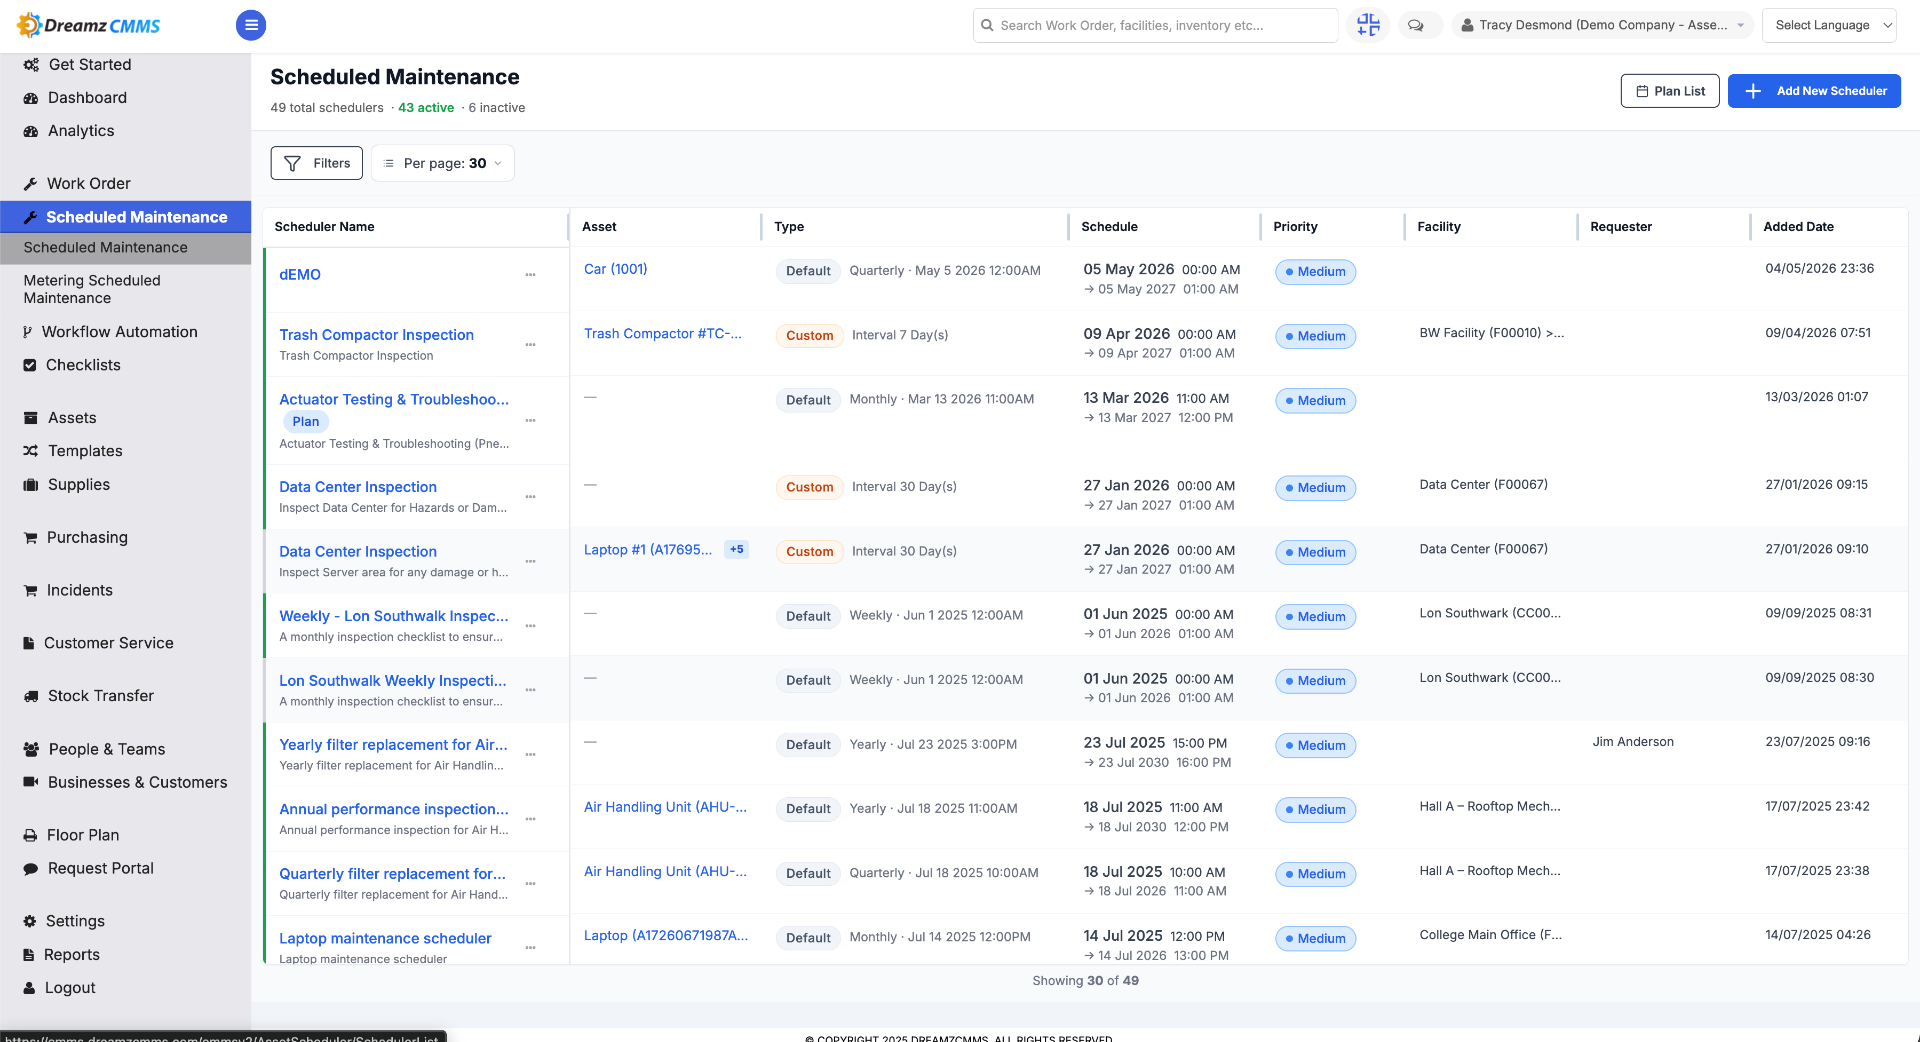Open Incidents in the sidebar
This screenshot has width=1920, height=1042.
(80, 591)
